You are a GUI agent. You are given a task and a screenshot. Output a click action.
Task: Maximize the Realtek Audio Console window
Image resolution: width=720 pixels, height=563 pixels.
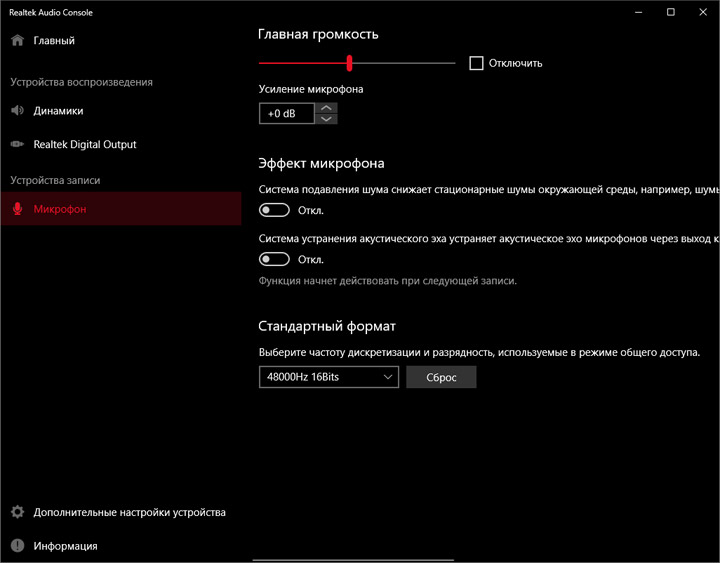[671, 12]
